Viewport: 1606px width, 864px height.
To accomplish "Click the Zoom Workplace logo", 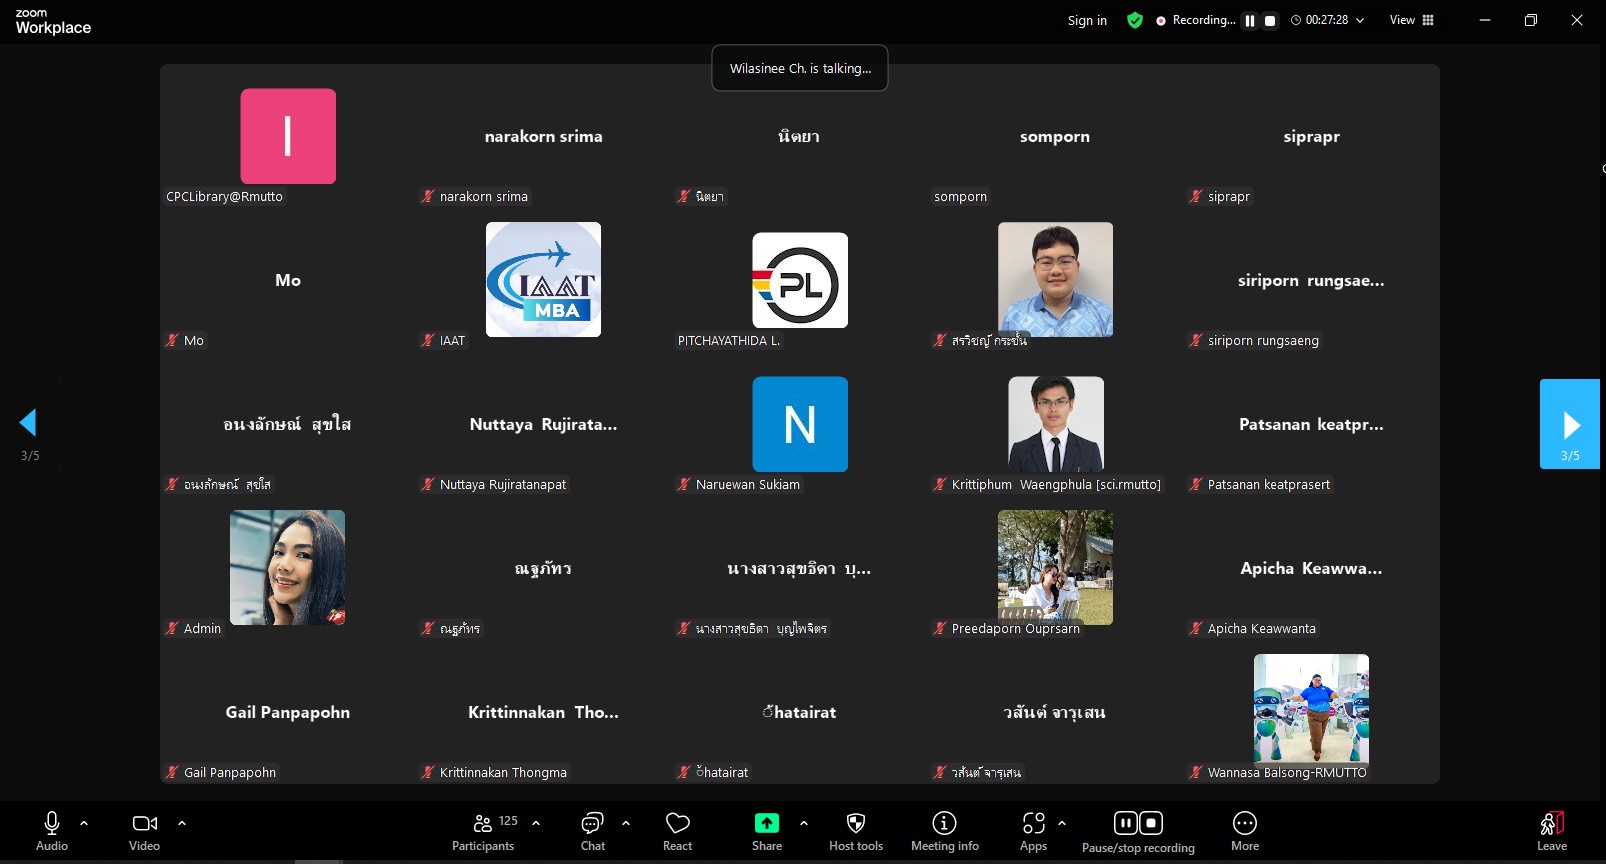I will 53,22.
